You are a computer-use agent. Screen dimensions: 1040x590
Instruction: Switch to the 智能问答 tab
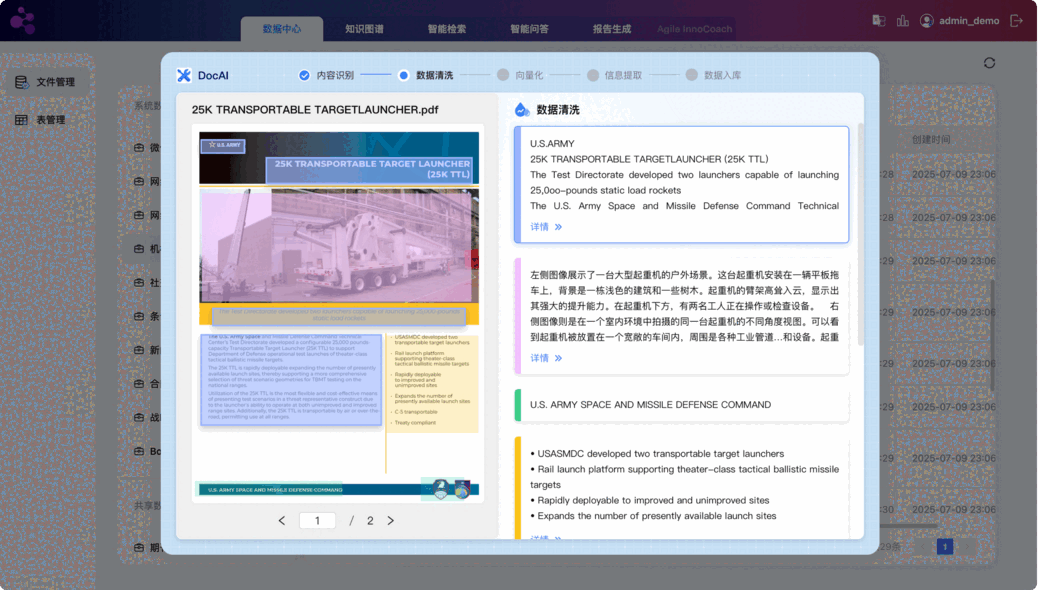[x=529, y=29]
